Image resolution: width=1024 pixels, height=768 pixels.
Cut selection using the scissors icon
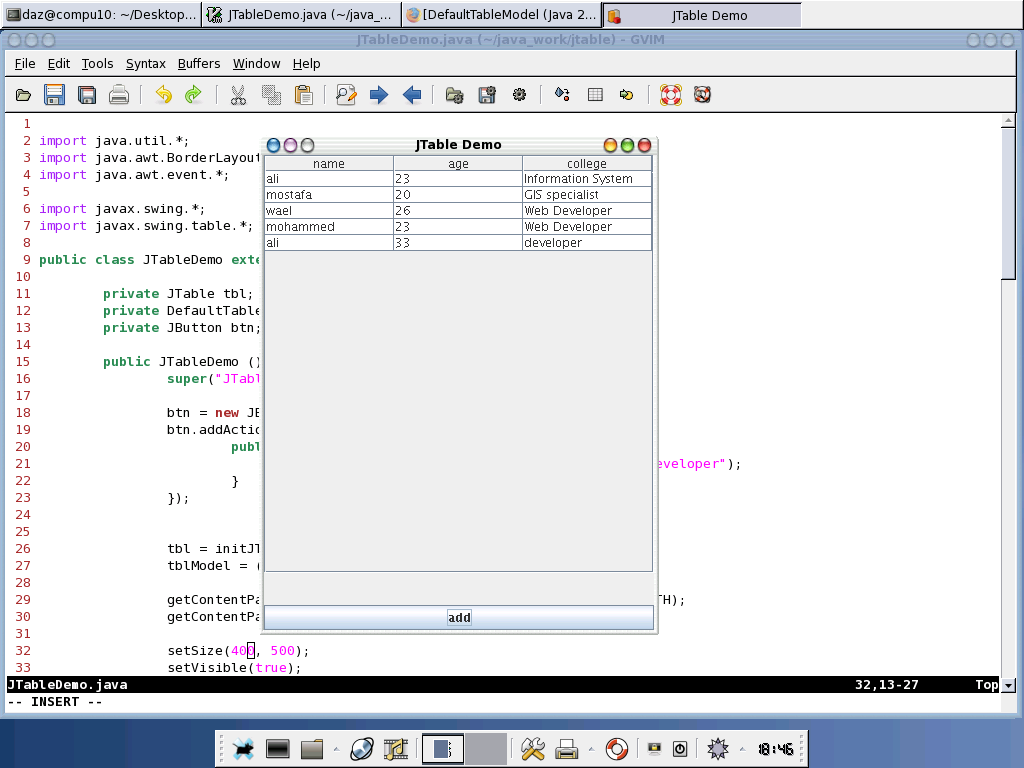click(238, 95)
